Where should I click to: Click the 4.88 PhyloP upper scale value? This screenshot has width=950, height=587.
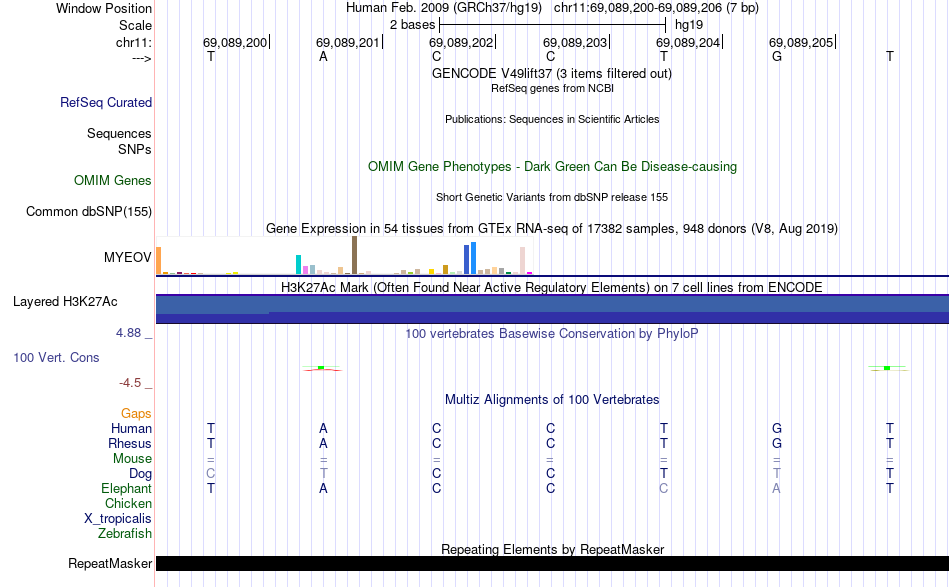click(x=128, y=333)
